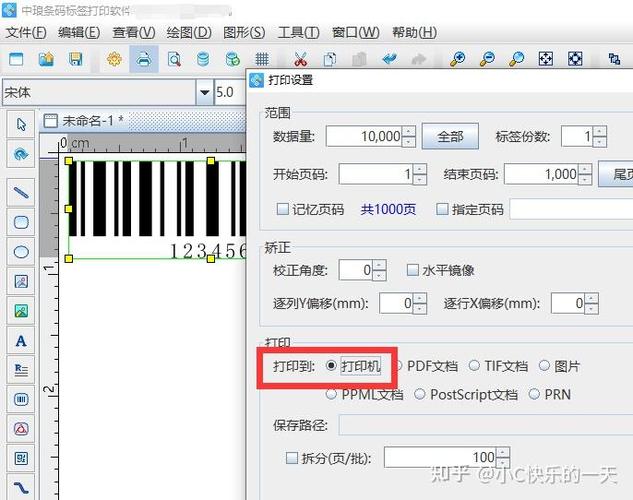This screenshot has height=500, width=633.
Task: Click the Zoom In magnifier icon
Action: pyautogui.click(x=458, y=59)
